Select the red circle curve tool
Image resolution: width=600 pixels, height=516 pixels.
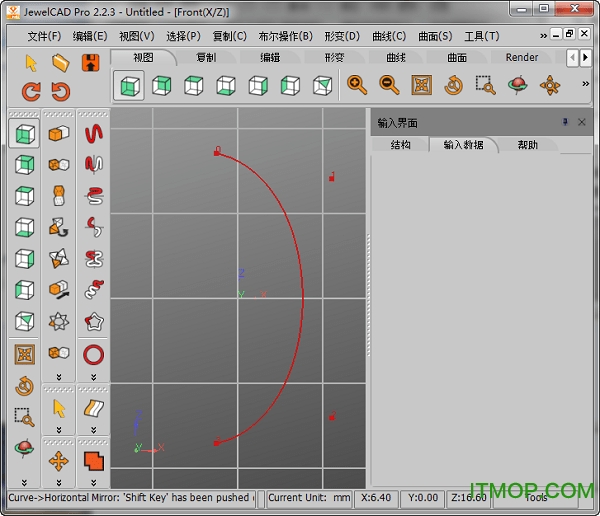[x=94, y=354]
